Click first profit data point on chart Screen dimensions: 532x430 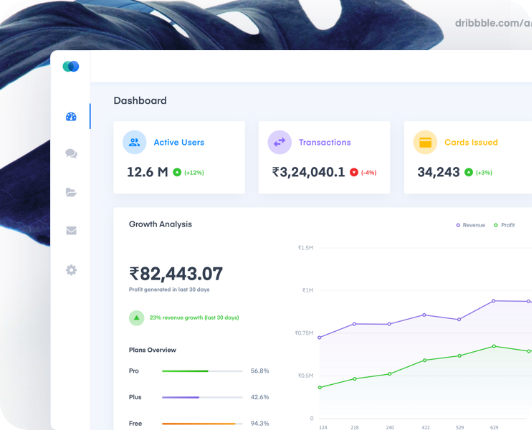320,387
